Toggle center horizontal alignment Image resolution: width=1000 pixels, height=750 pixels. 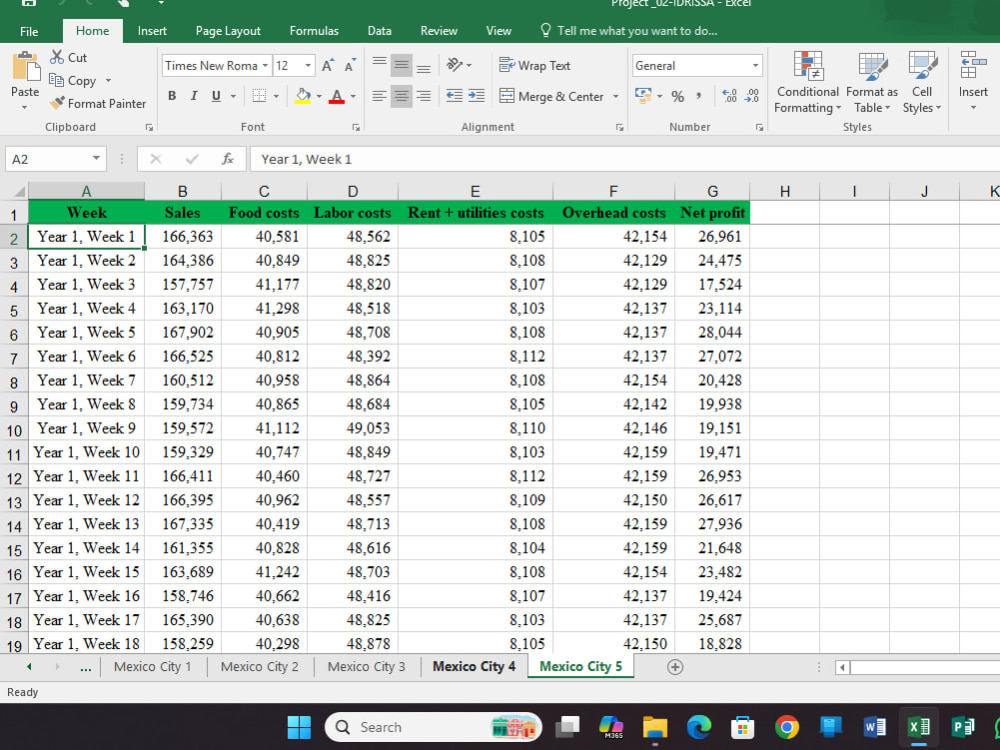pyautogui.click(x=401, y=96)
